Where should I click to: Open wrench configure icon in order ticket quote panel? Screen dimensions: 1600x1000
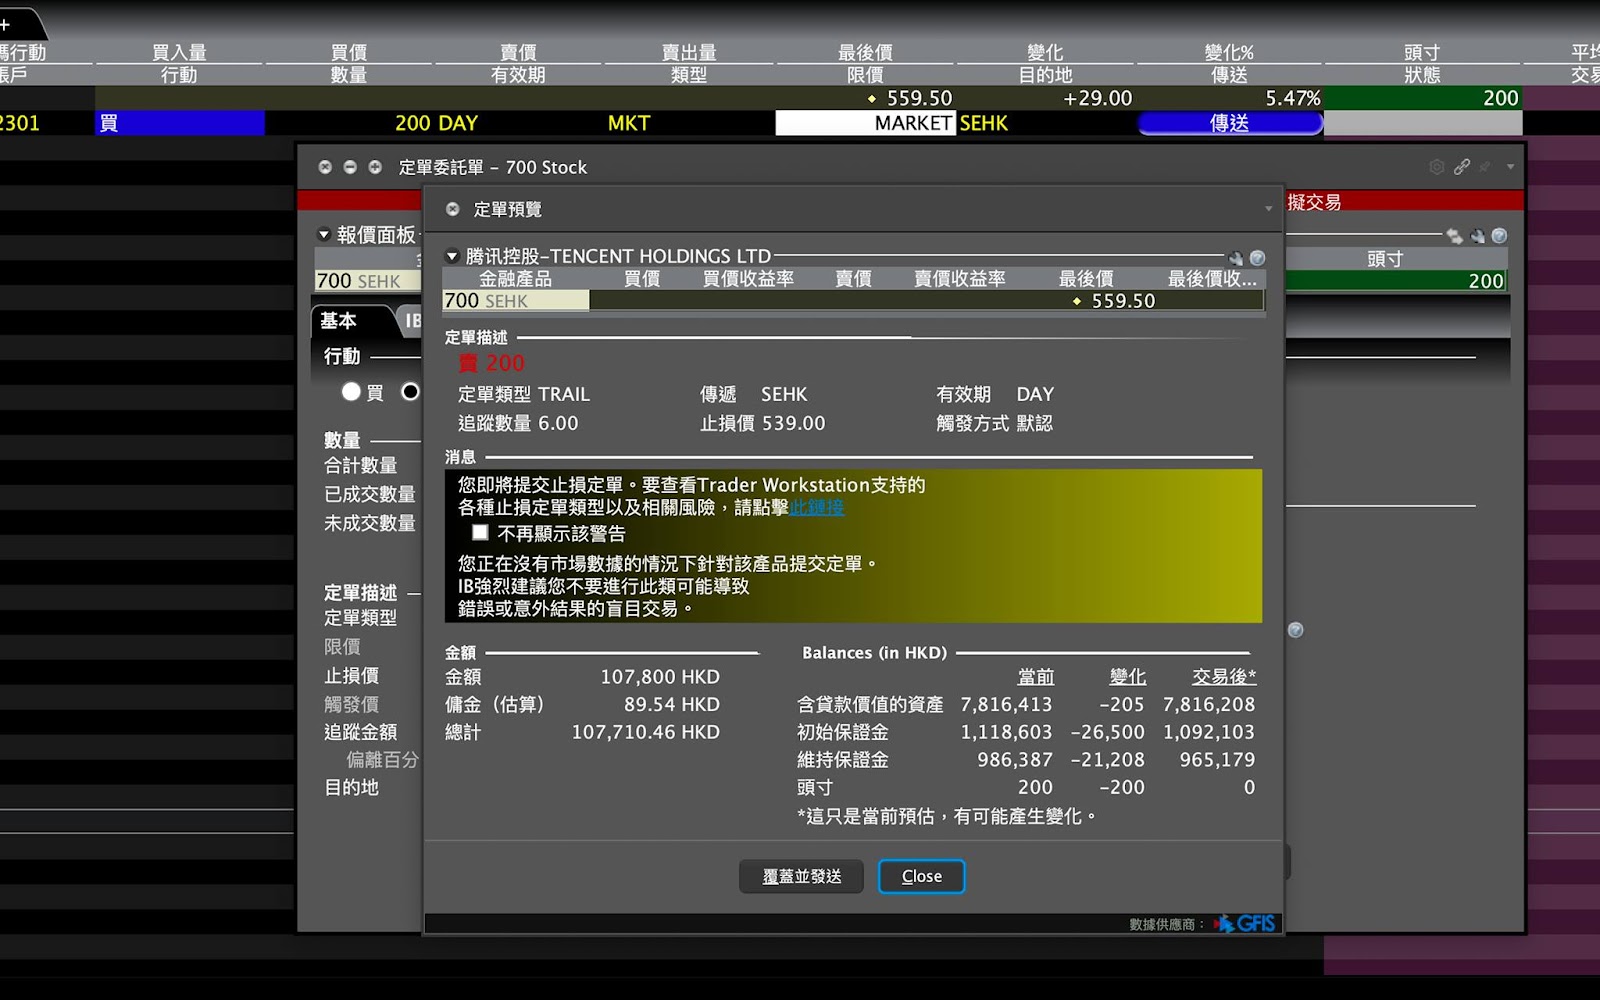[x=1477, y=236]
